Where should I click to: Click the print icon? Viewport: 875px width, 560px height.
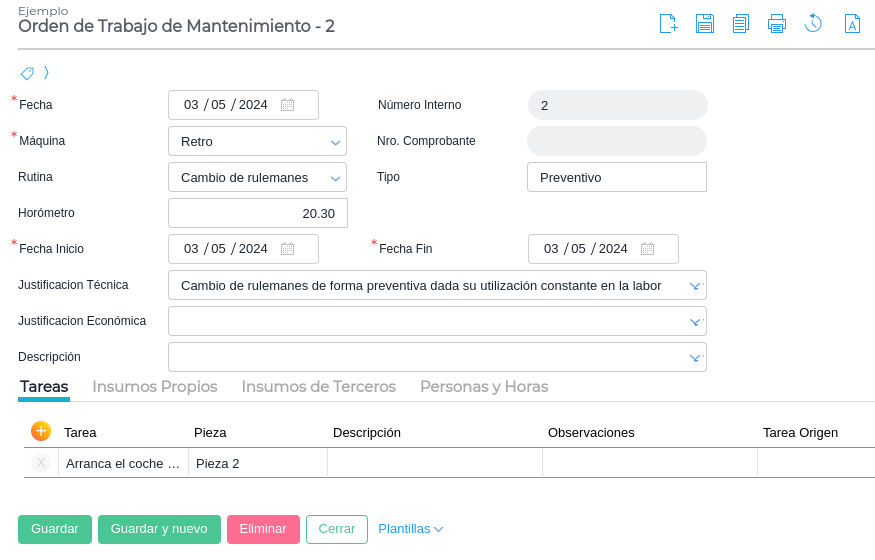(x=777, y=24)
